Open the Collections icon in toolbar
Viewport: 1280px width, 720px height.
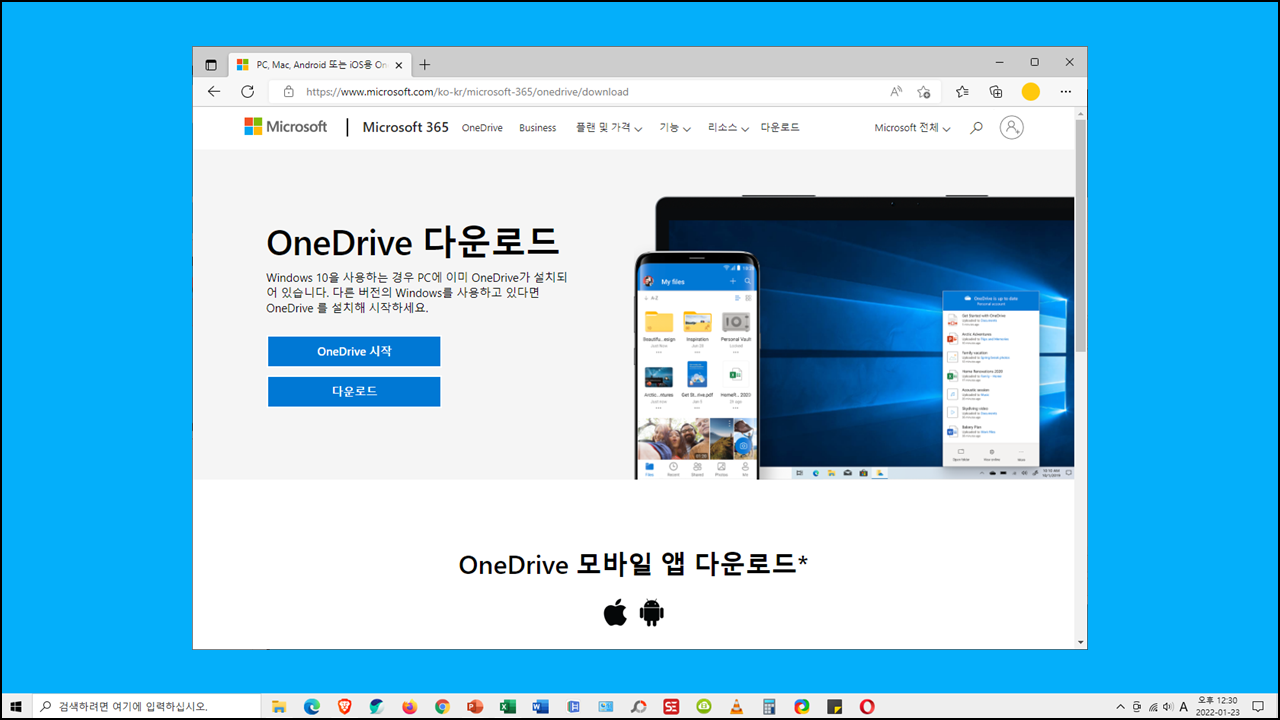pyautogui.click(x=996, y=91)
